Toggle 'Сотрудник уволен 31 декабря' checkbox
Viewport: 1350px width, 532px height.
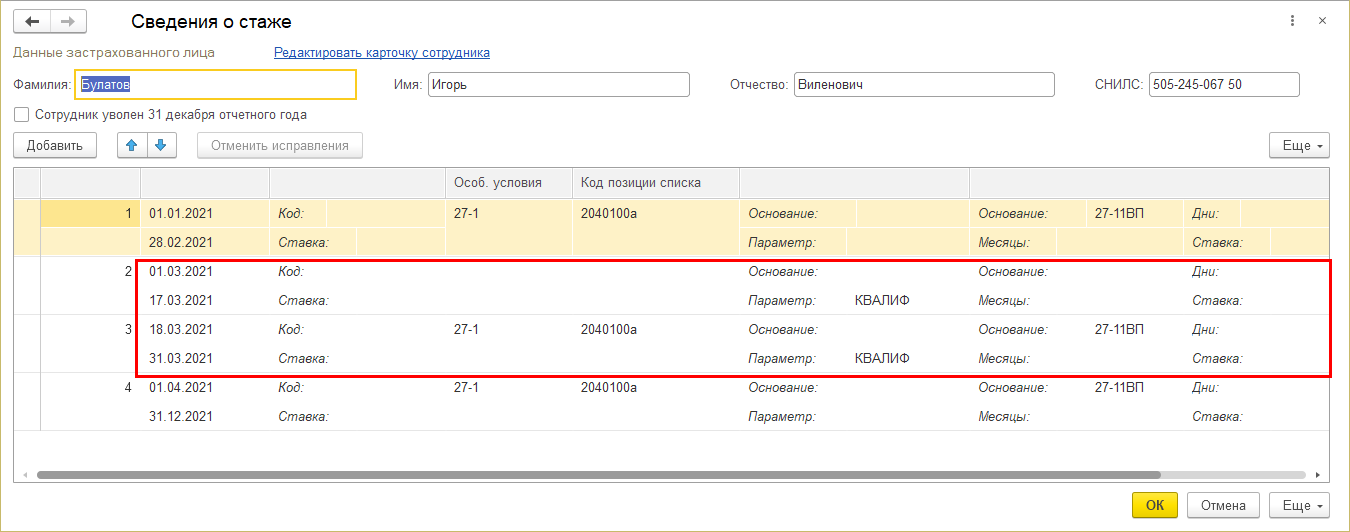[22, 115]
